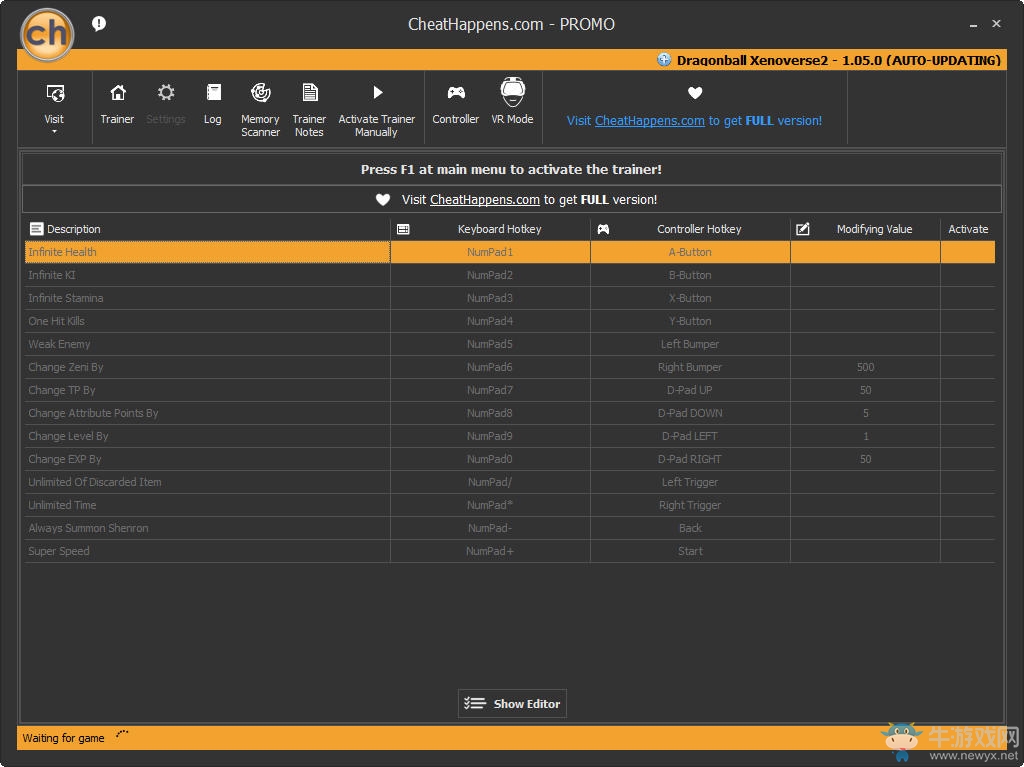Click the CH logo icon
Screen dimensions: 1024x767
pyautogui.click(x=47, y=34)
